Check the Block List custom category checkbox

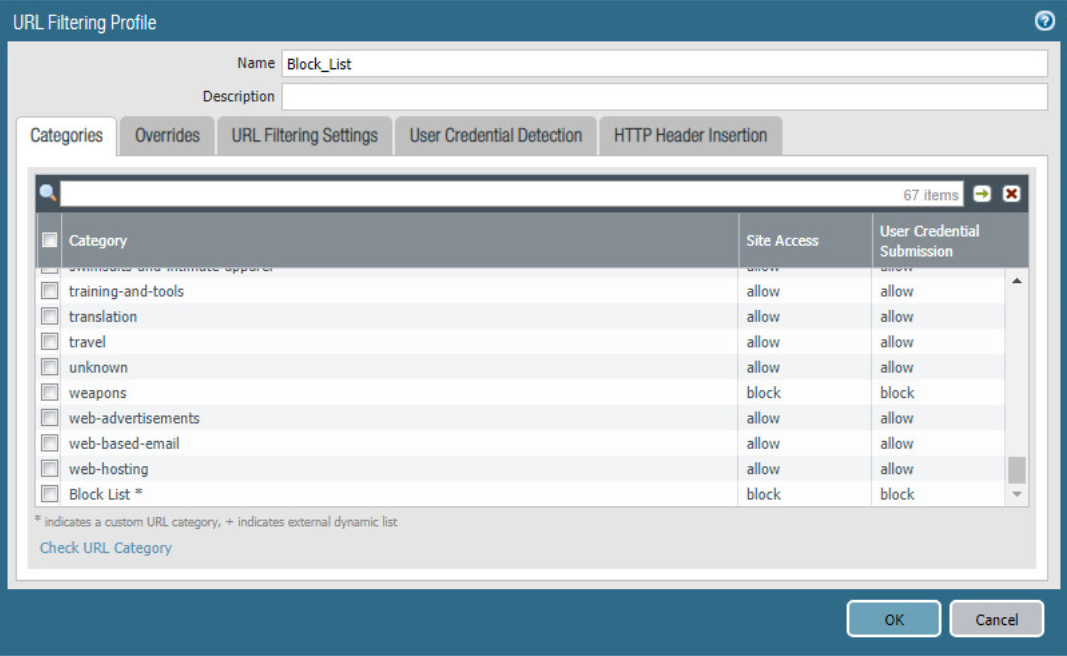pyautogui.click(x=49, y=493)
